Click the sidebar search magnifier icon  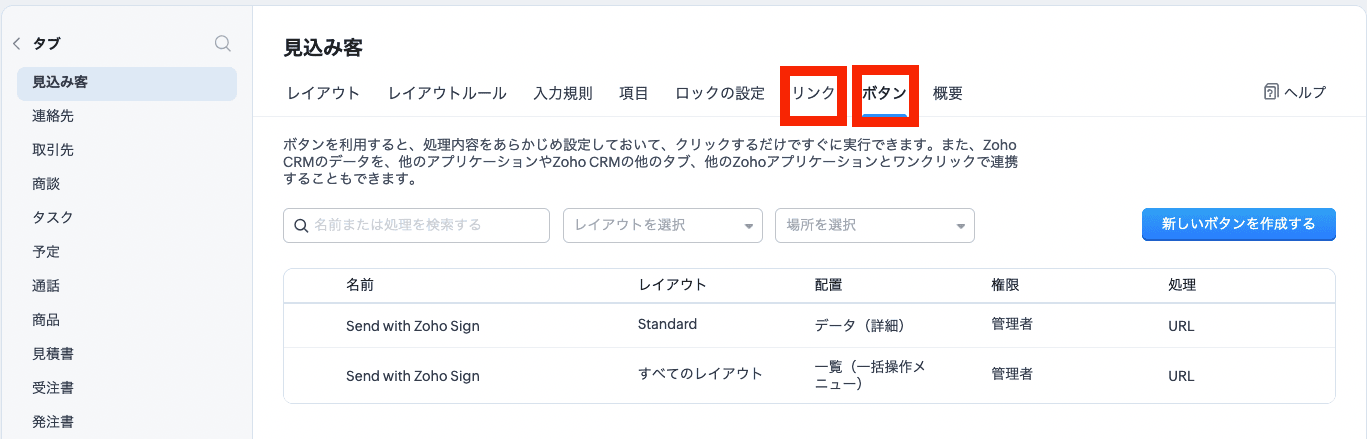[223, 43]
